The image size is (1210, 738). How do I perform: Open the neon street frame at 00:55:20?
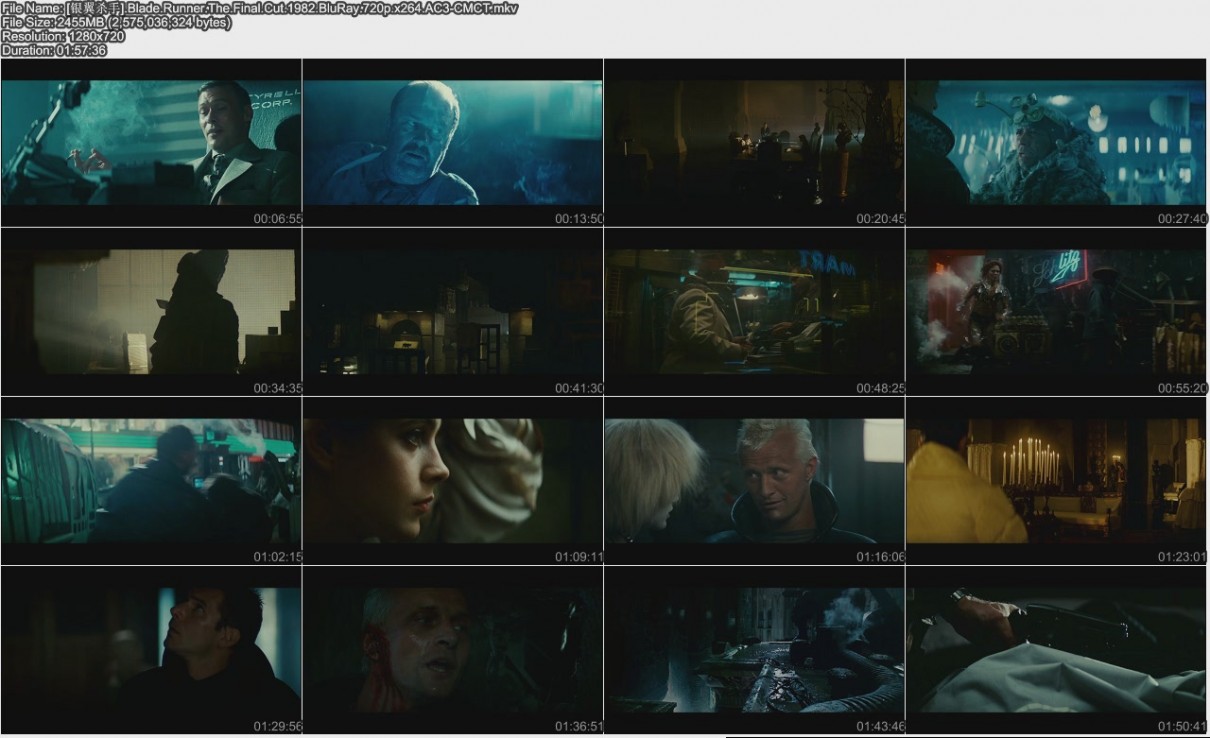1057,312
